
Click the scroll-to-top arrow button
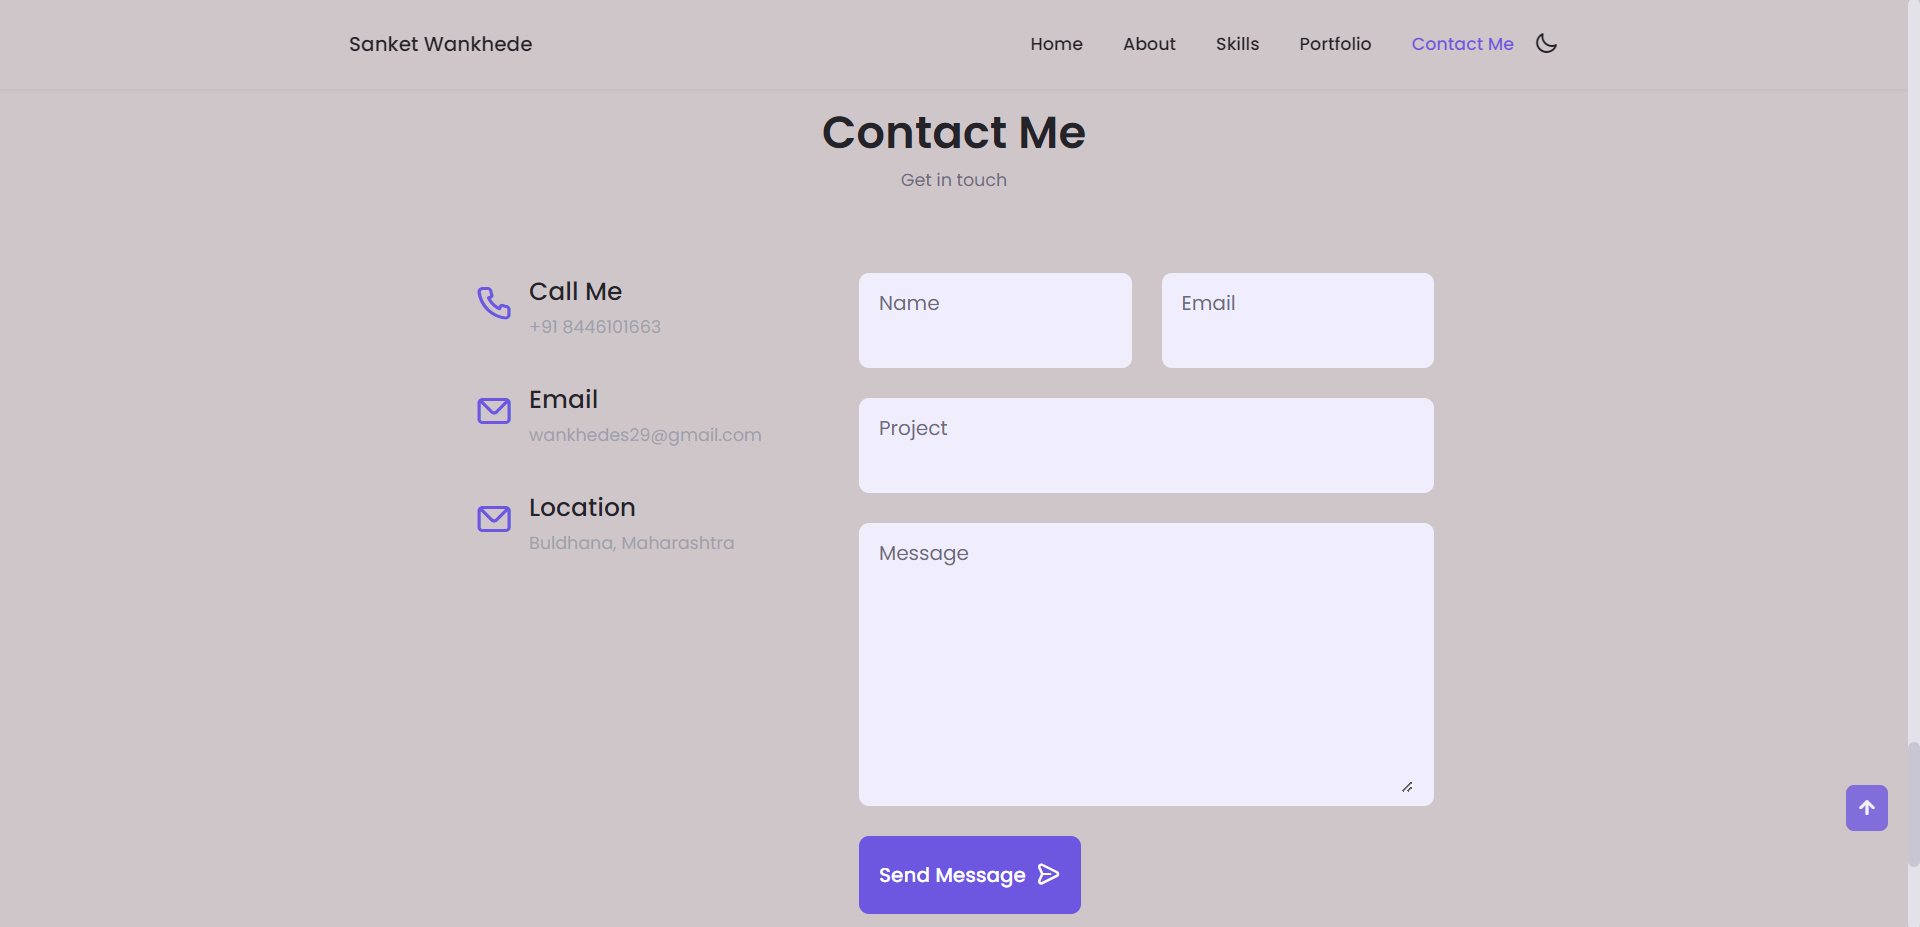click(1866, 808)
